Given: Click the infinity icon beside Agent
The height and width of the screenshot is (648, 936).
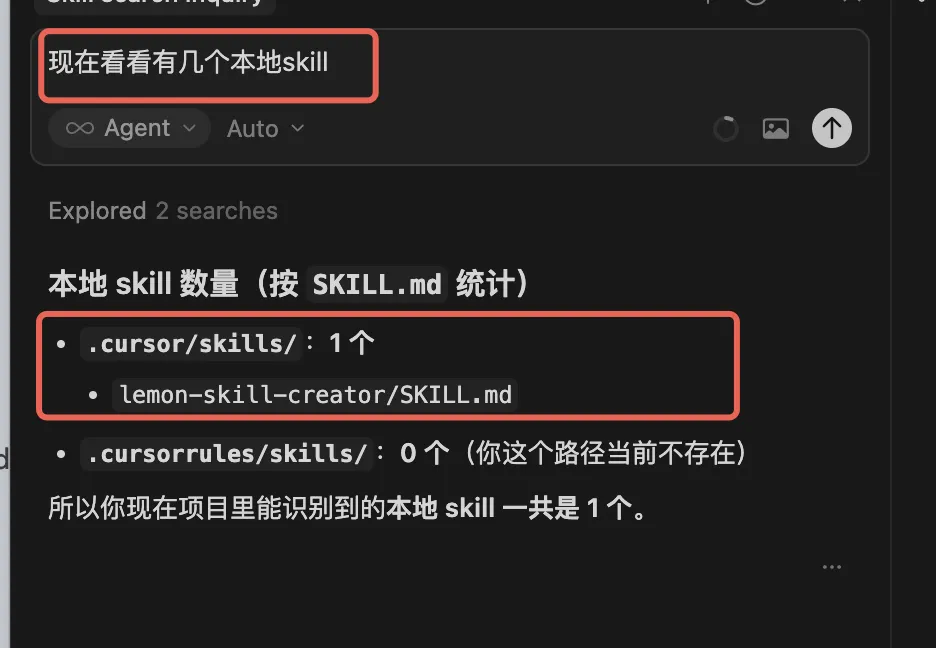Looking at the screenshot, I should tap(80, 128).
